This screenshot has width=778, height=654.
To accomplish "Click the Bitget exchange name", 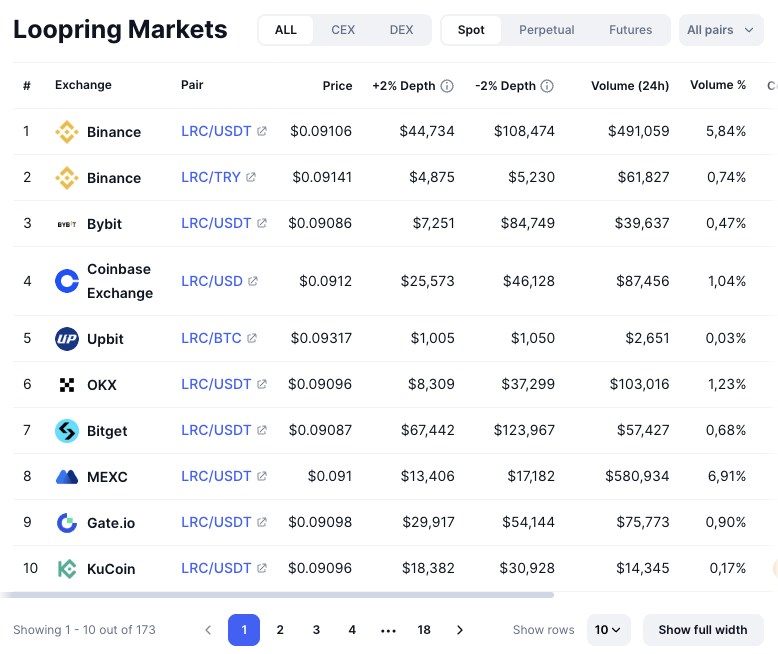I will click(107, 431).
